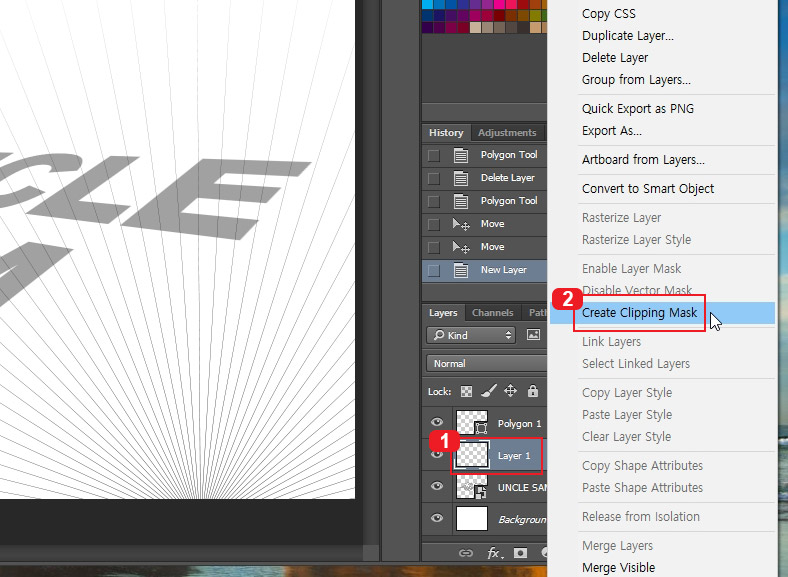Set history brush source at Delete Layer
Viewport: 788px width, 577px height.
[x=434, y=178]
